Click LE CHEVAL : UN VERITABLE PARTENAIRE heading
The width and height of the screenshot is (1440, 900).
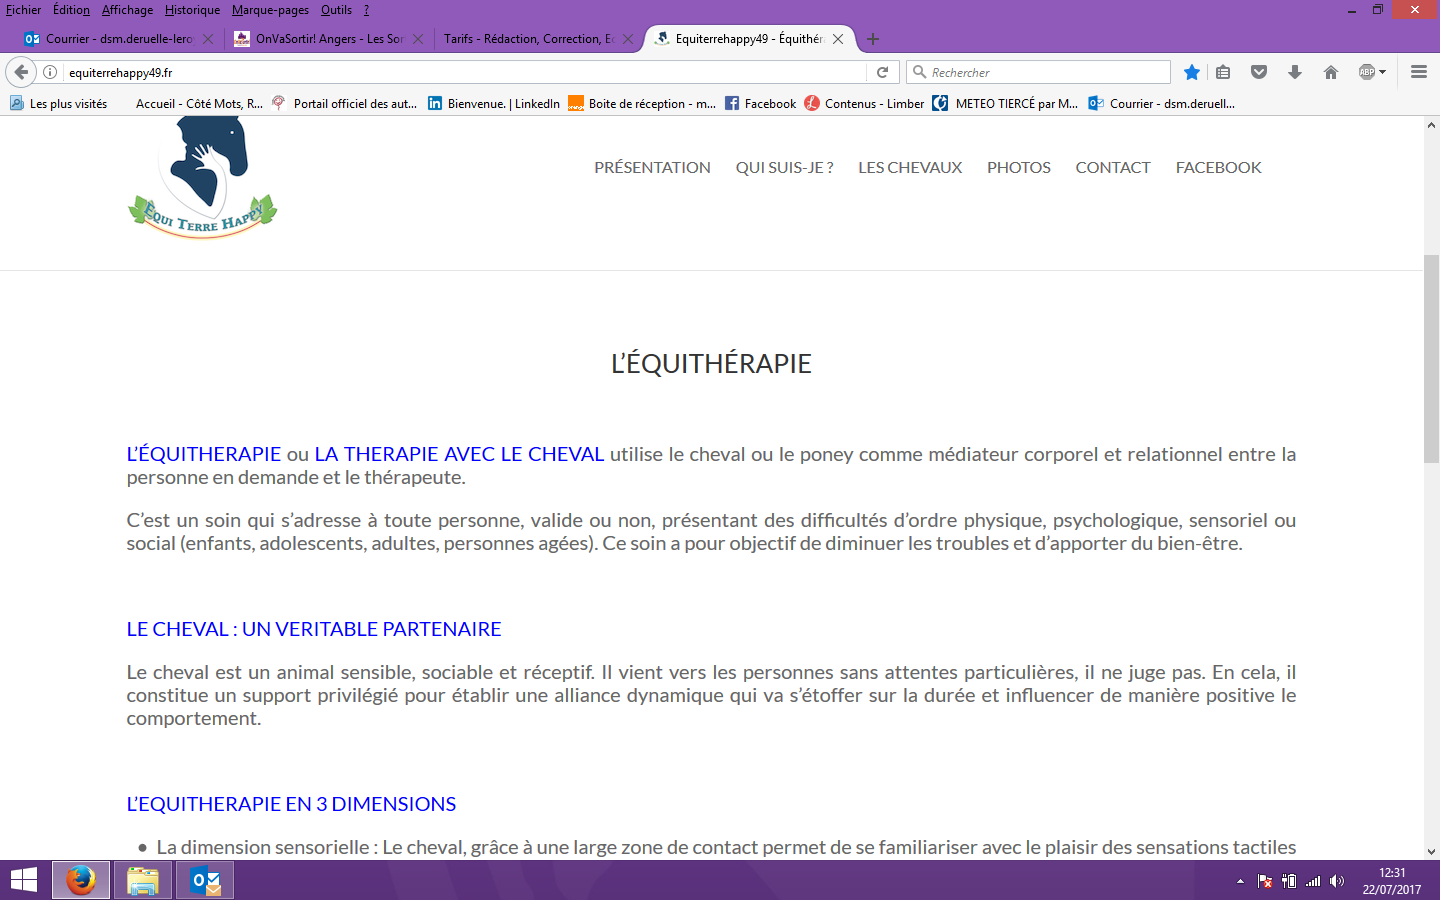point(314,629)
